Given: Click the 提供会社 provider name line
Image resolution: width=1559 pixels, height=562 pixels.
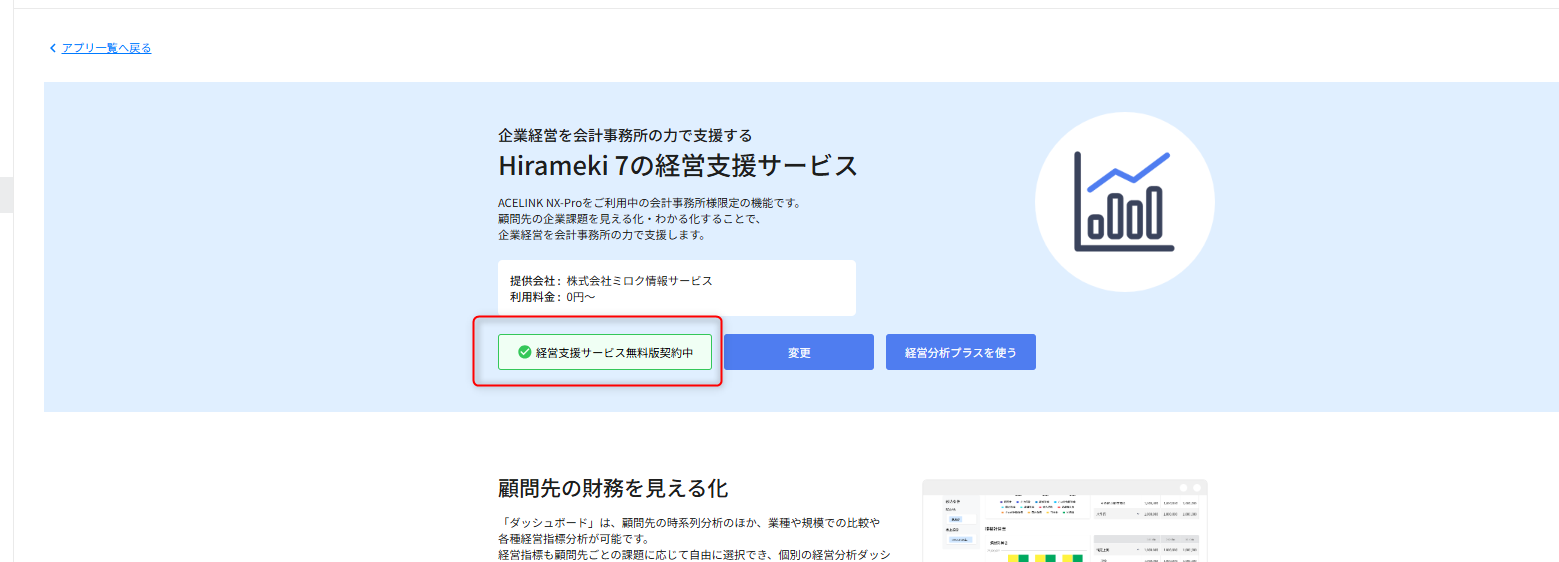Looking at the screenshot, I should tap(611, 281).
